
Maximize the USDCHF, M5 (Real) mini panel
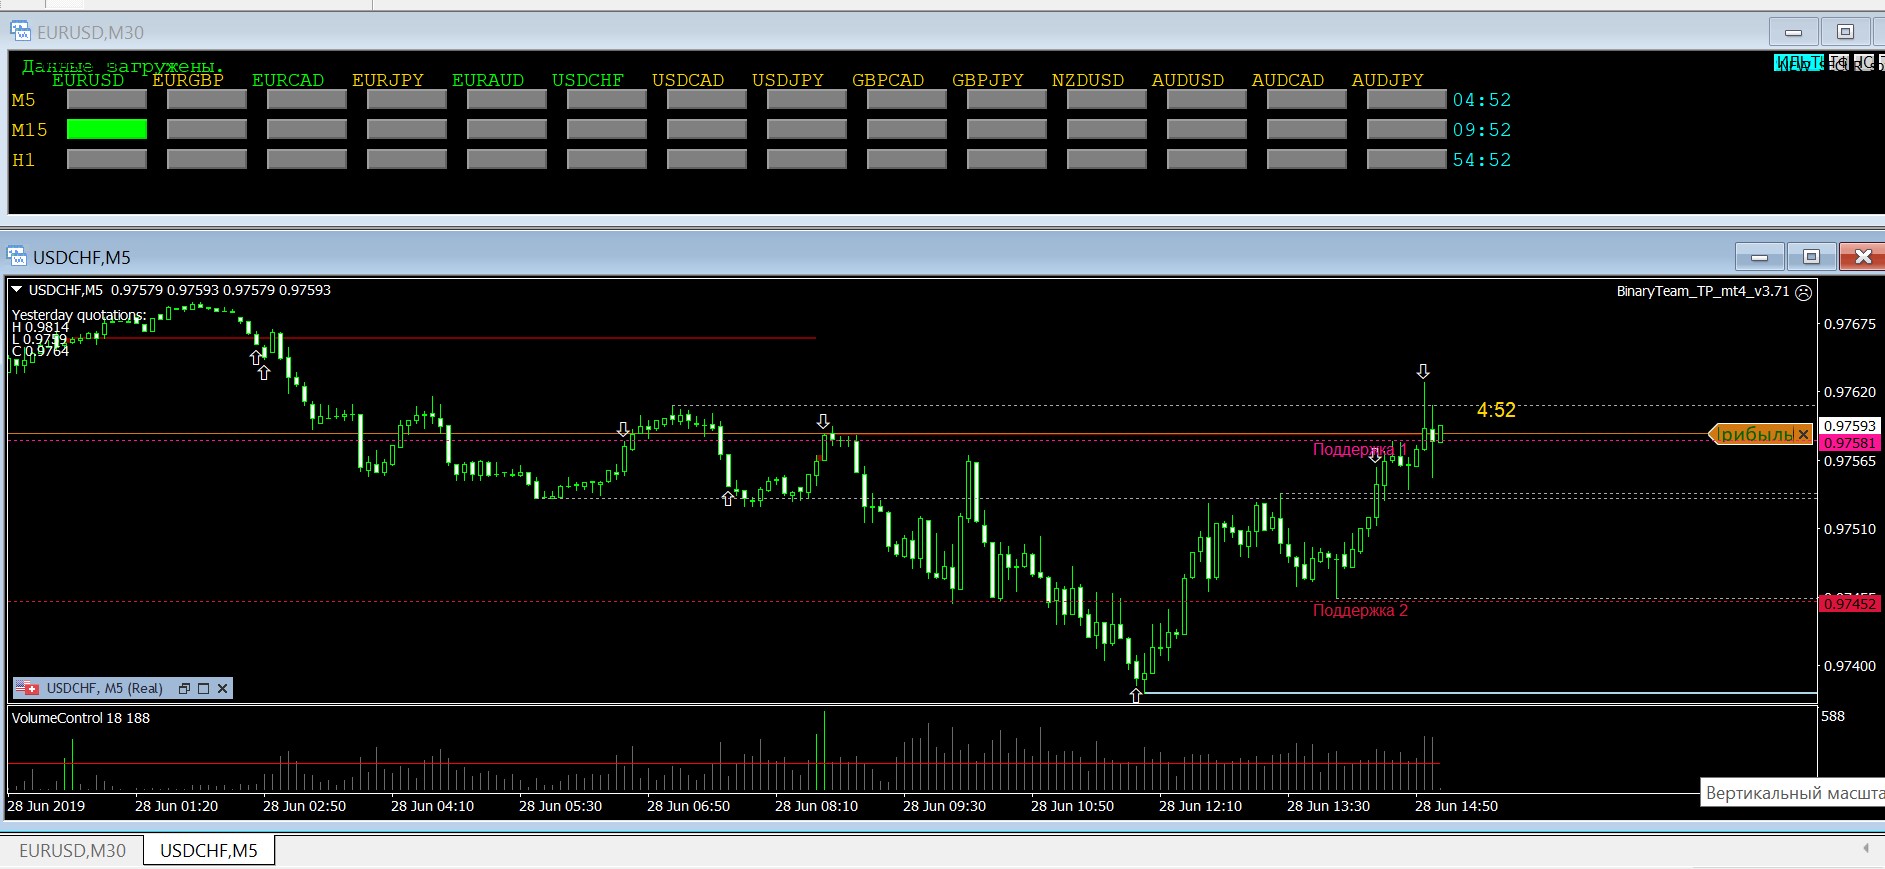[203, 688]
